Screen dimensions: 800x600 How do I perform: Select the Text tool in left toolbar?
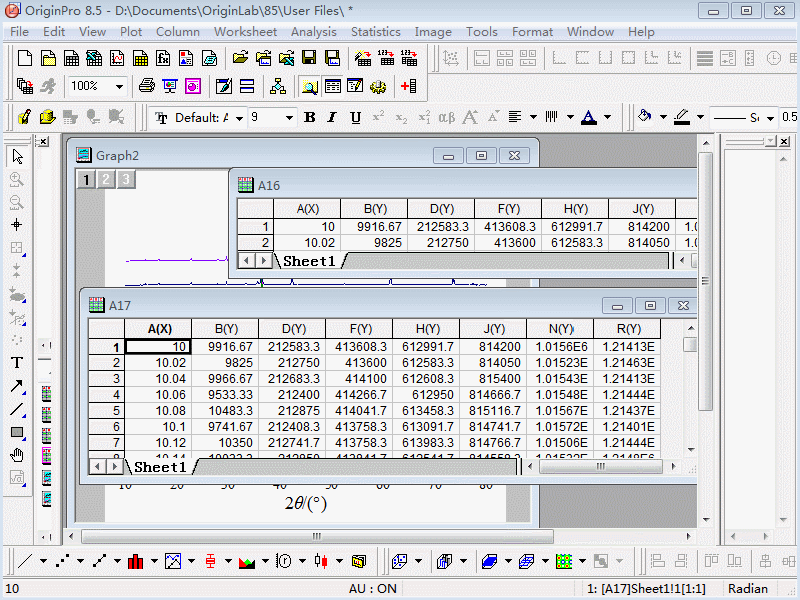[x=17, y=363]
